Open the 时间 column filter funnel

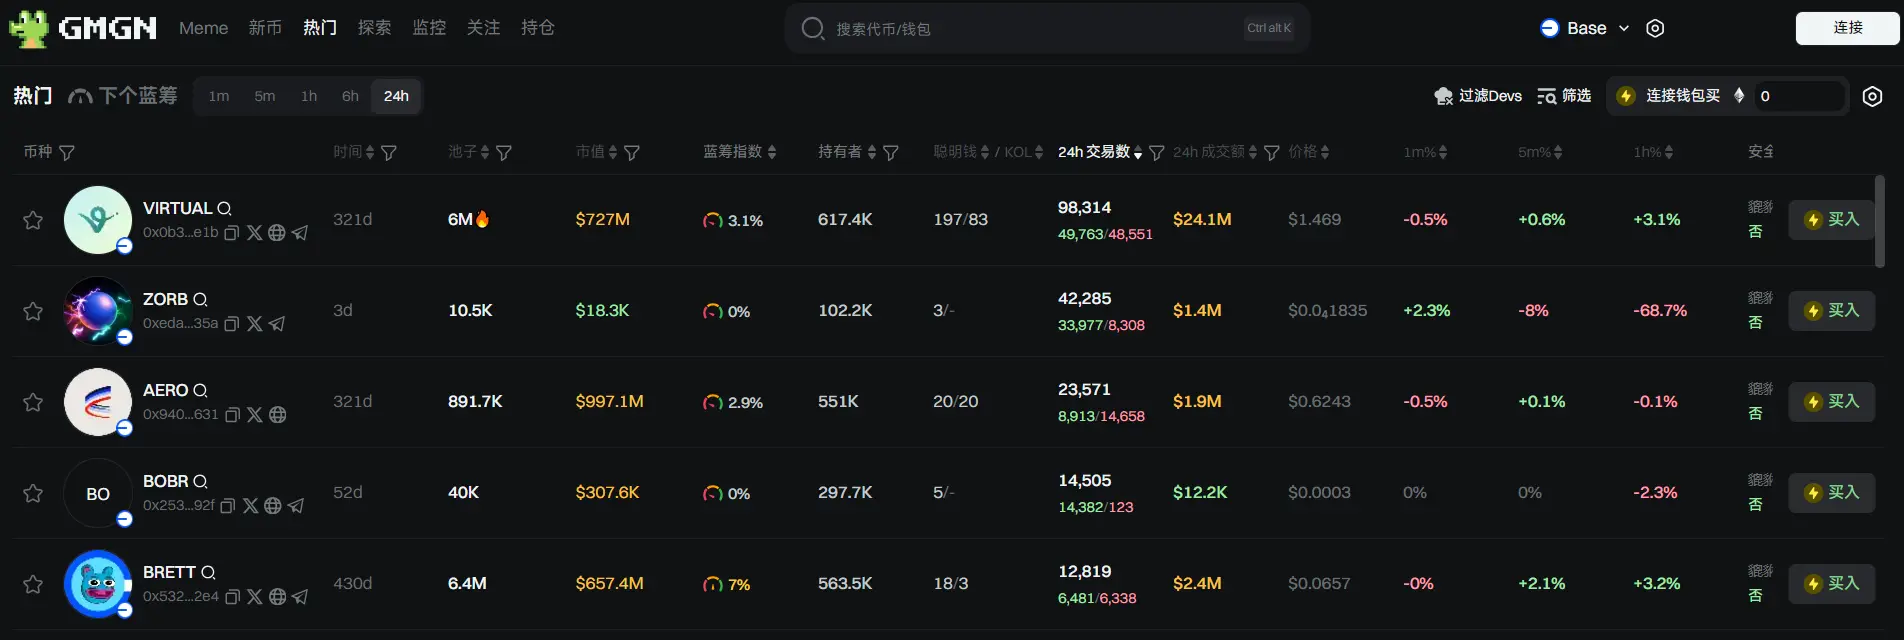click(389, 153)
